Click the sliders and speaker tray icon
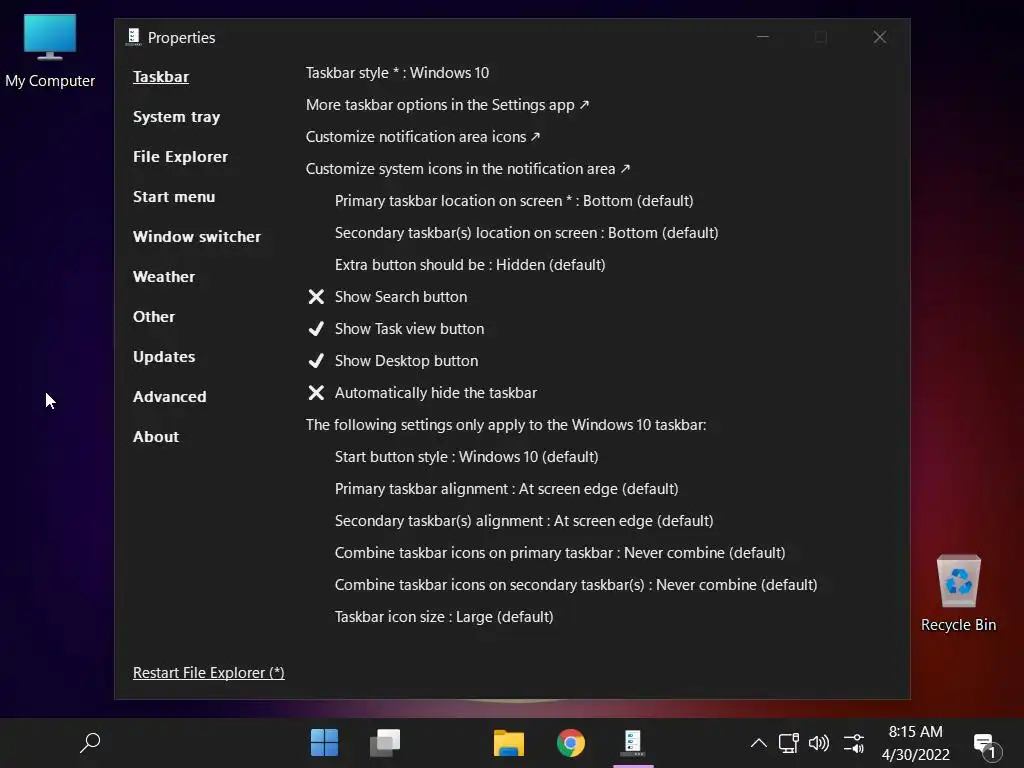 pos(854,743)
